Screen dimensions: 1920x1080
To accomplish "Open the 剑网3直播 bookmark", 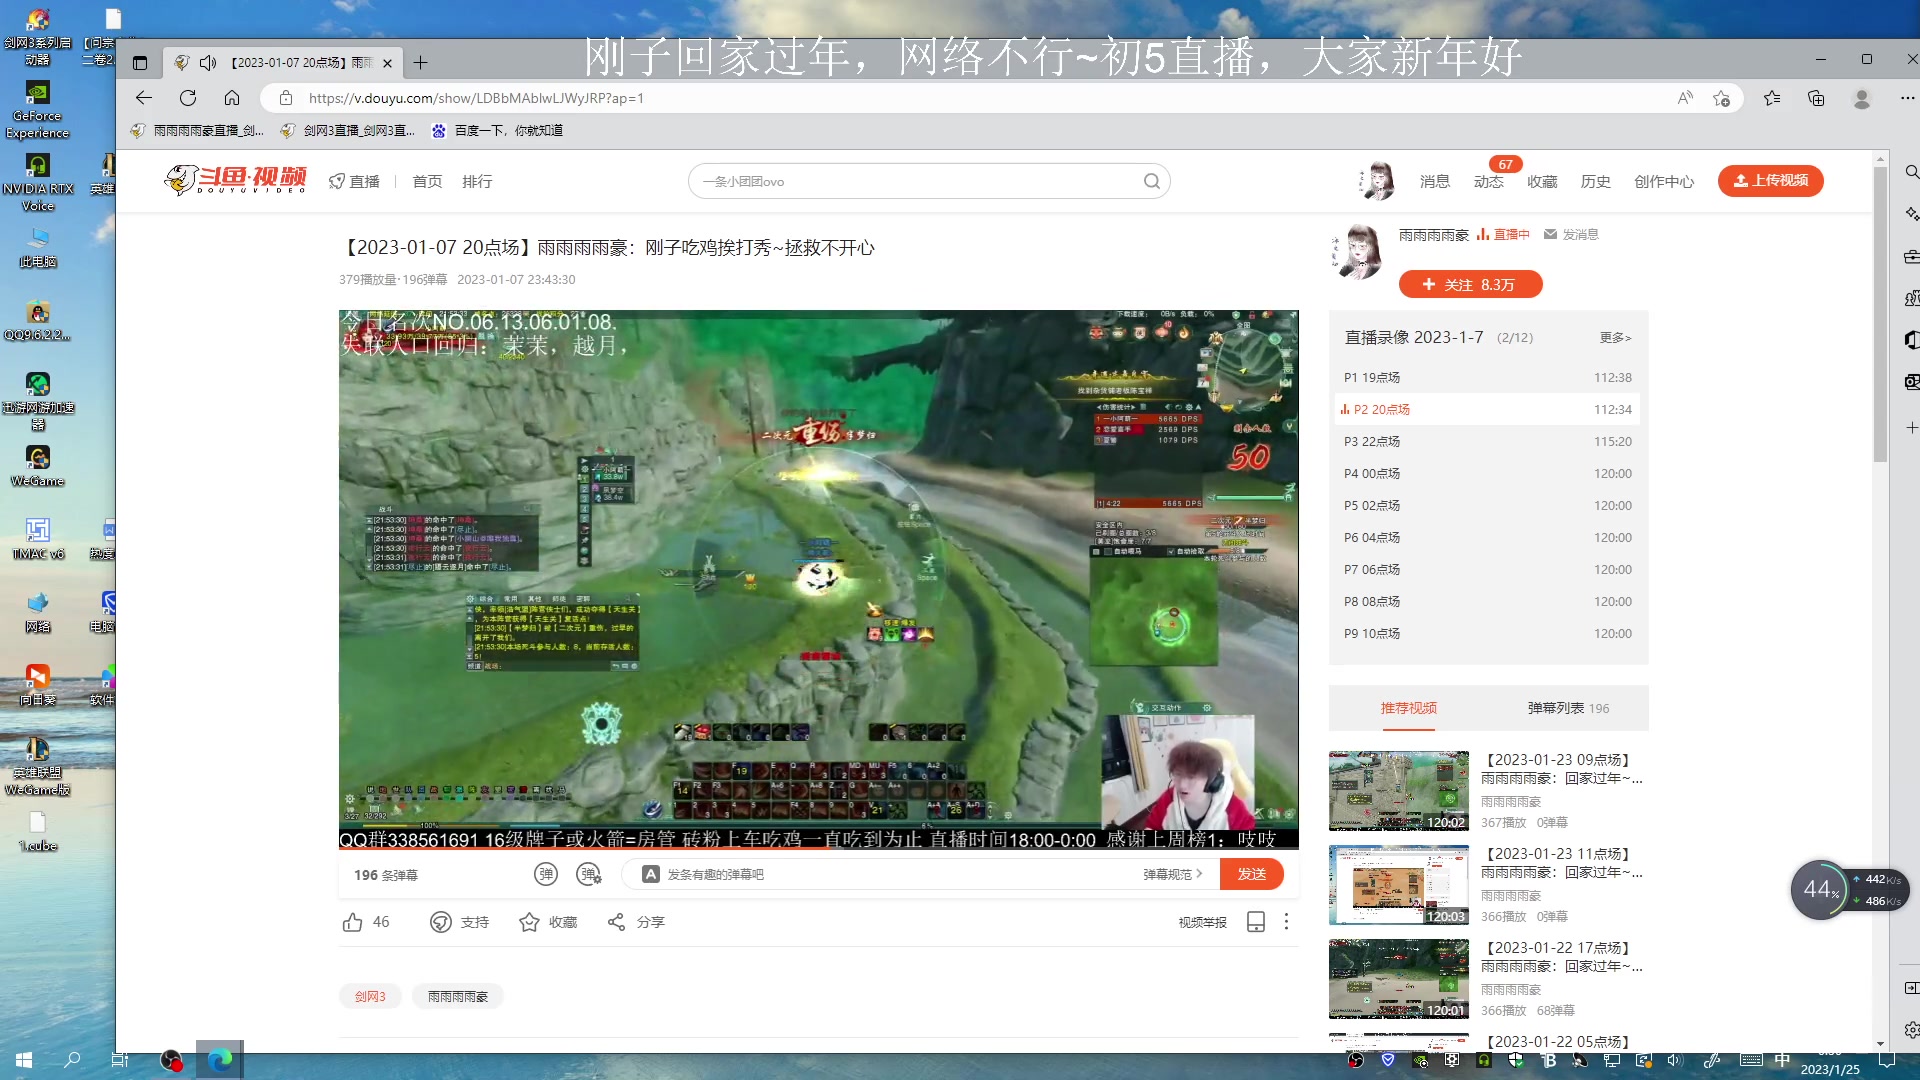I will 348,131.
